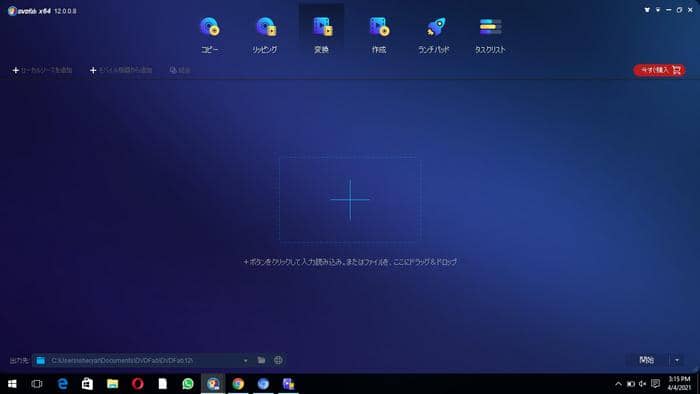Open the 作成 (Creator) module
This screenshot has height=394, width=700.
point(379,35)
